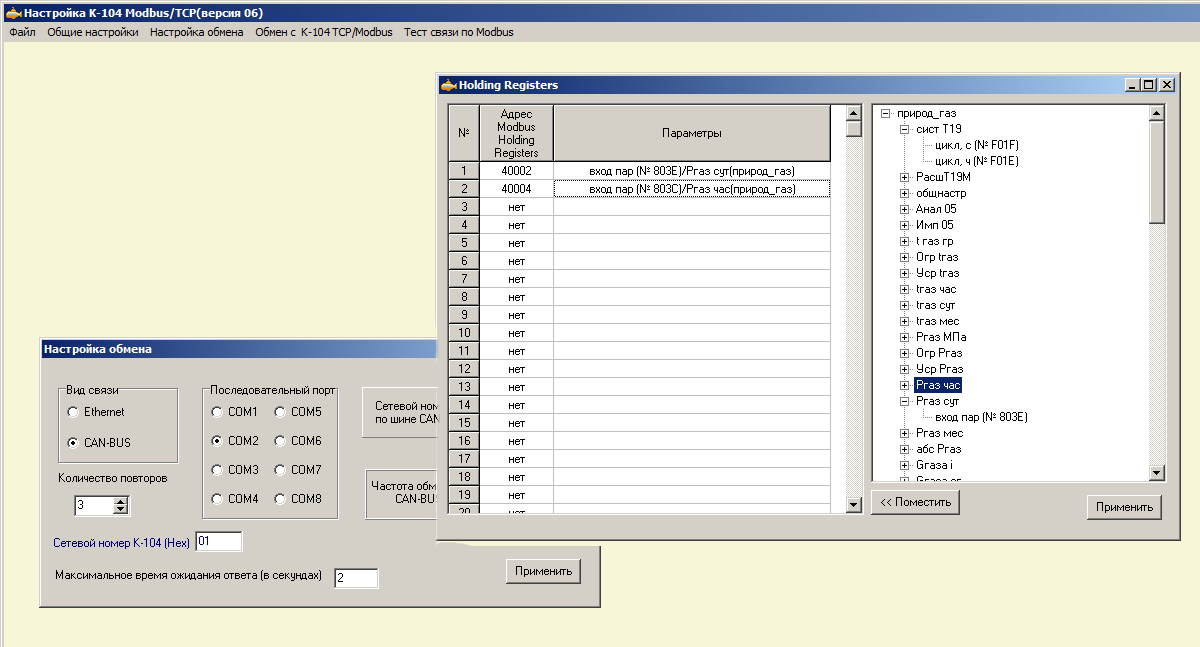The image size is (1200, 647).
Task: Open the Общие настройки menu
Action: point(93,32)
